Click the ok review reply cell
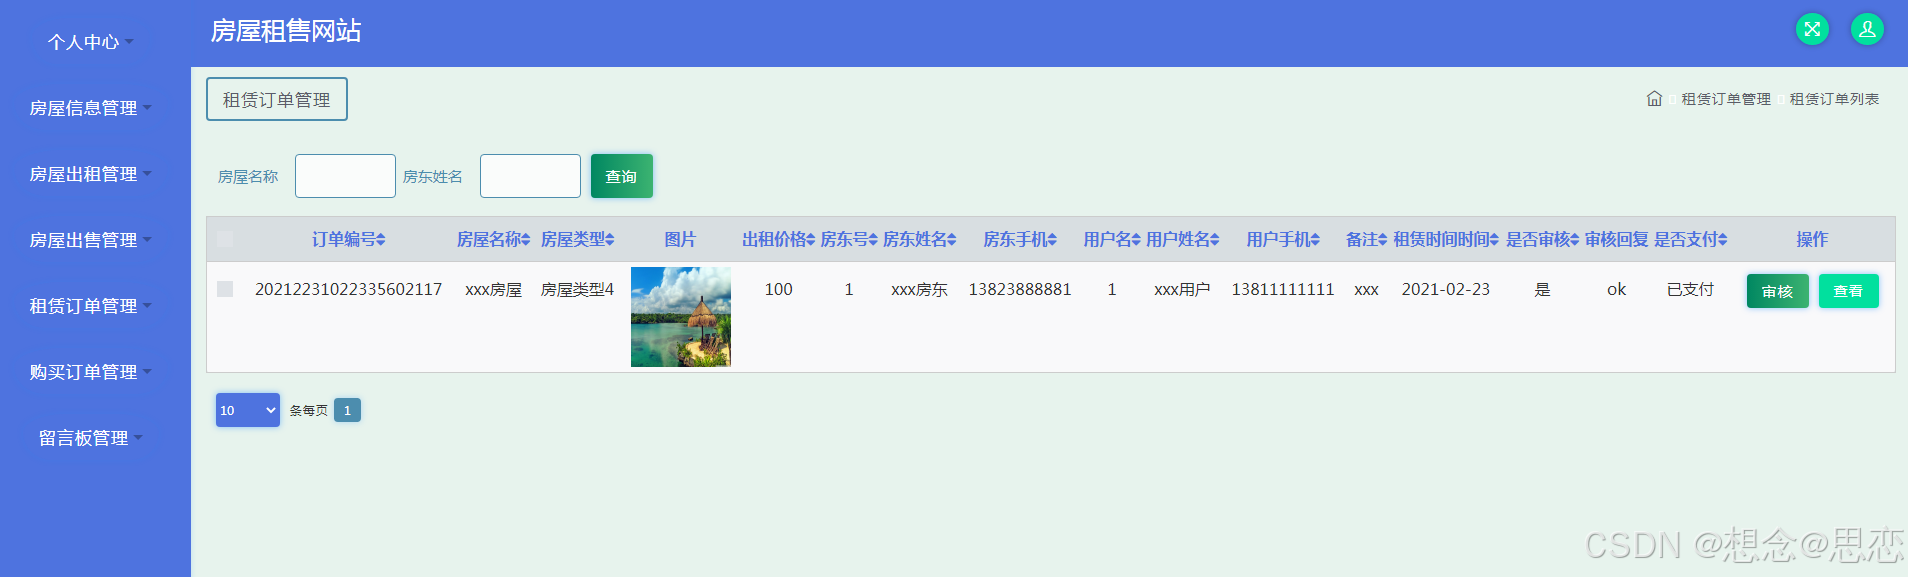Viewport: 1908px width, 577px height. (x=1616, y=289)
